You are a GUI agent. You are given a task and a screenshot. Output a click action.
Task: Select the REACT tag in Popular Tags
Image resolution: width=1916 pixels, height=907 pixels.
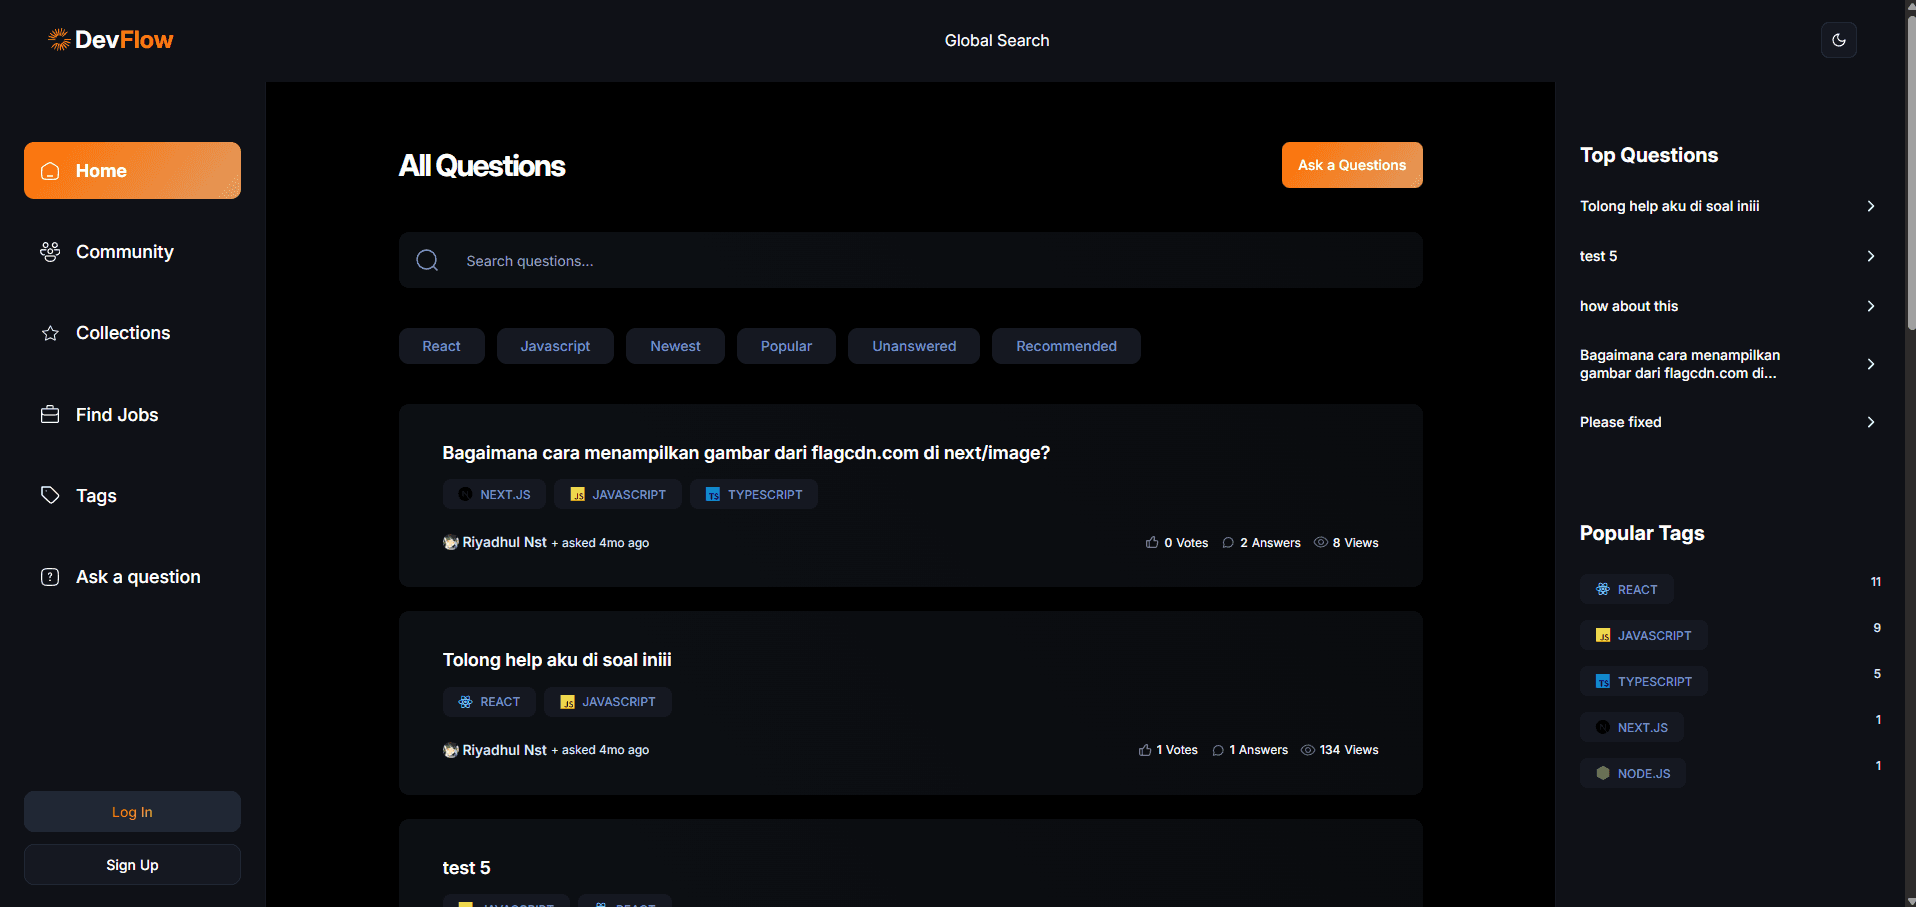point(1626,589)
